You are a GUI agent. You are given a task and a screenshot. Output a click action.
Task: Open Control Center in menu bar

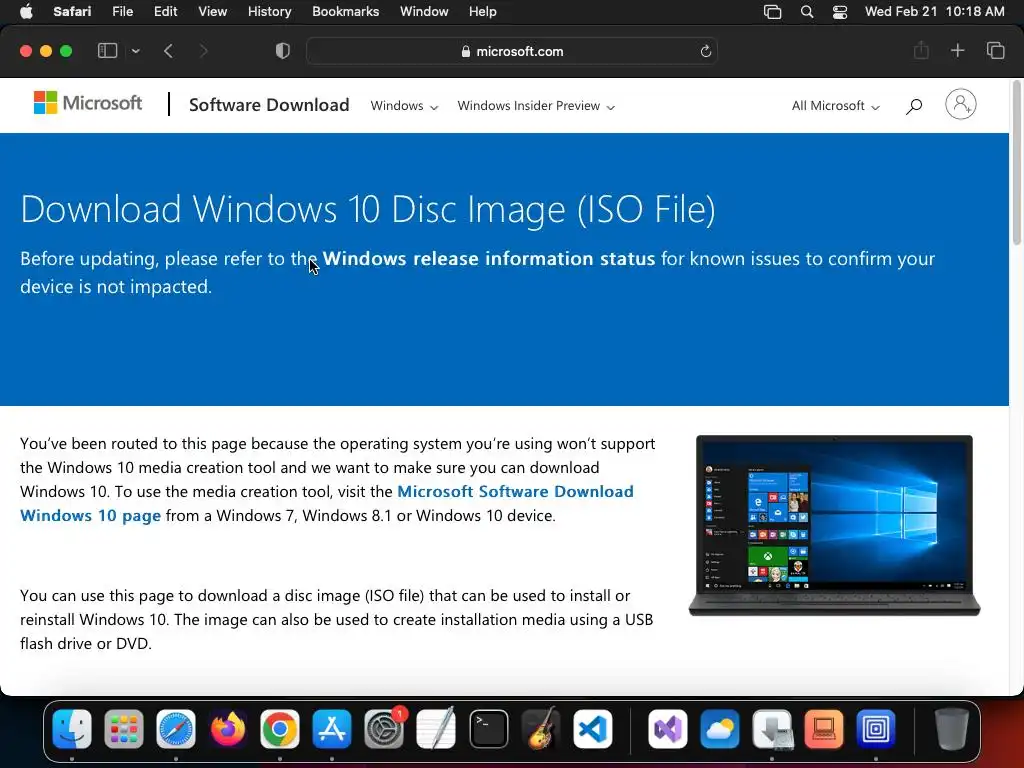tap(840, 12)
